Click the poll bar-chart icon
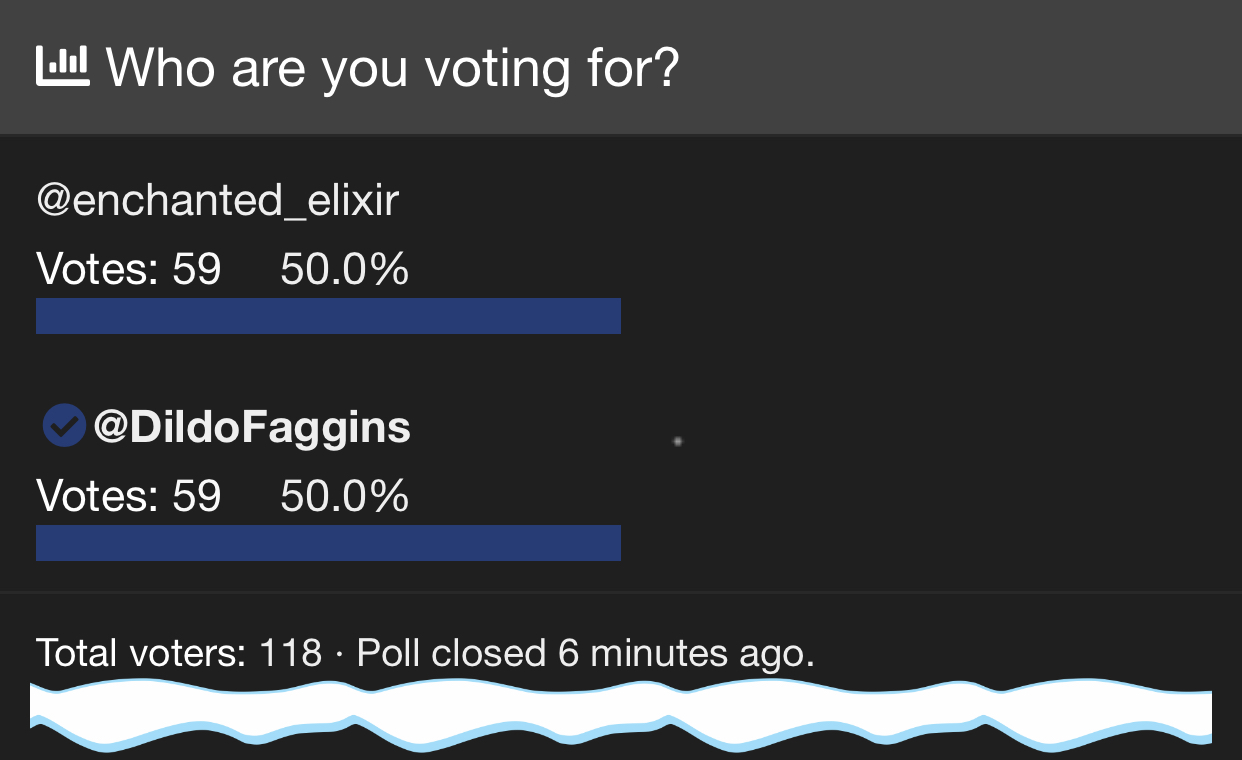This screenshot has width=1242, height=760. click(x=63, y=66)
